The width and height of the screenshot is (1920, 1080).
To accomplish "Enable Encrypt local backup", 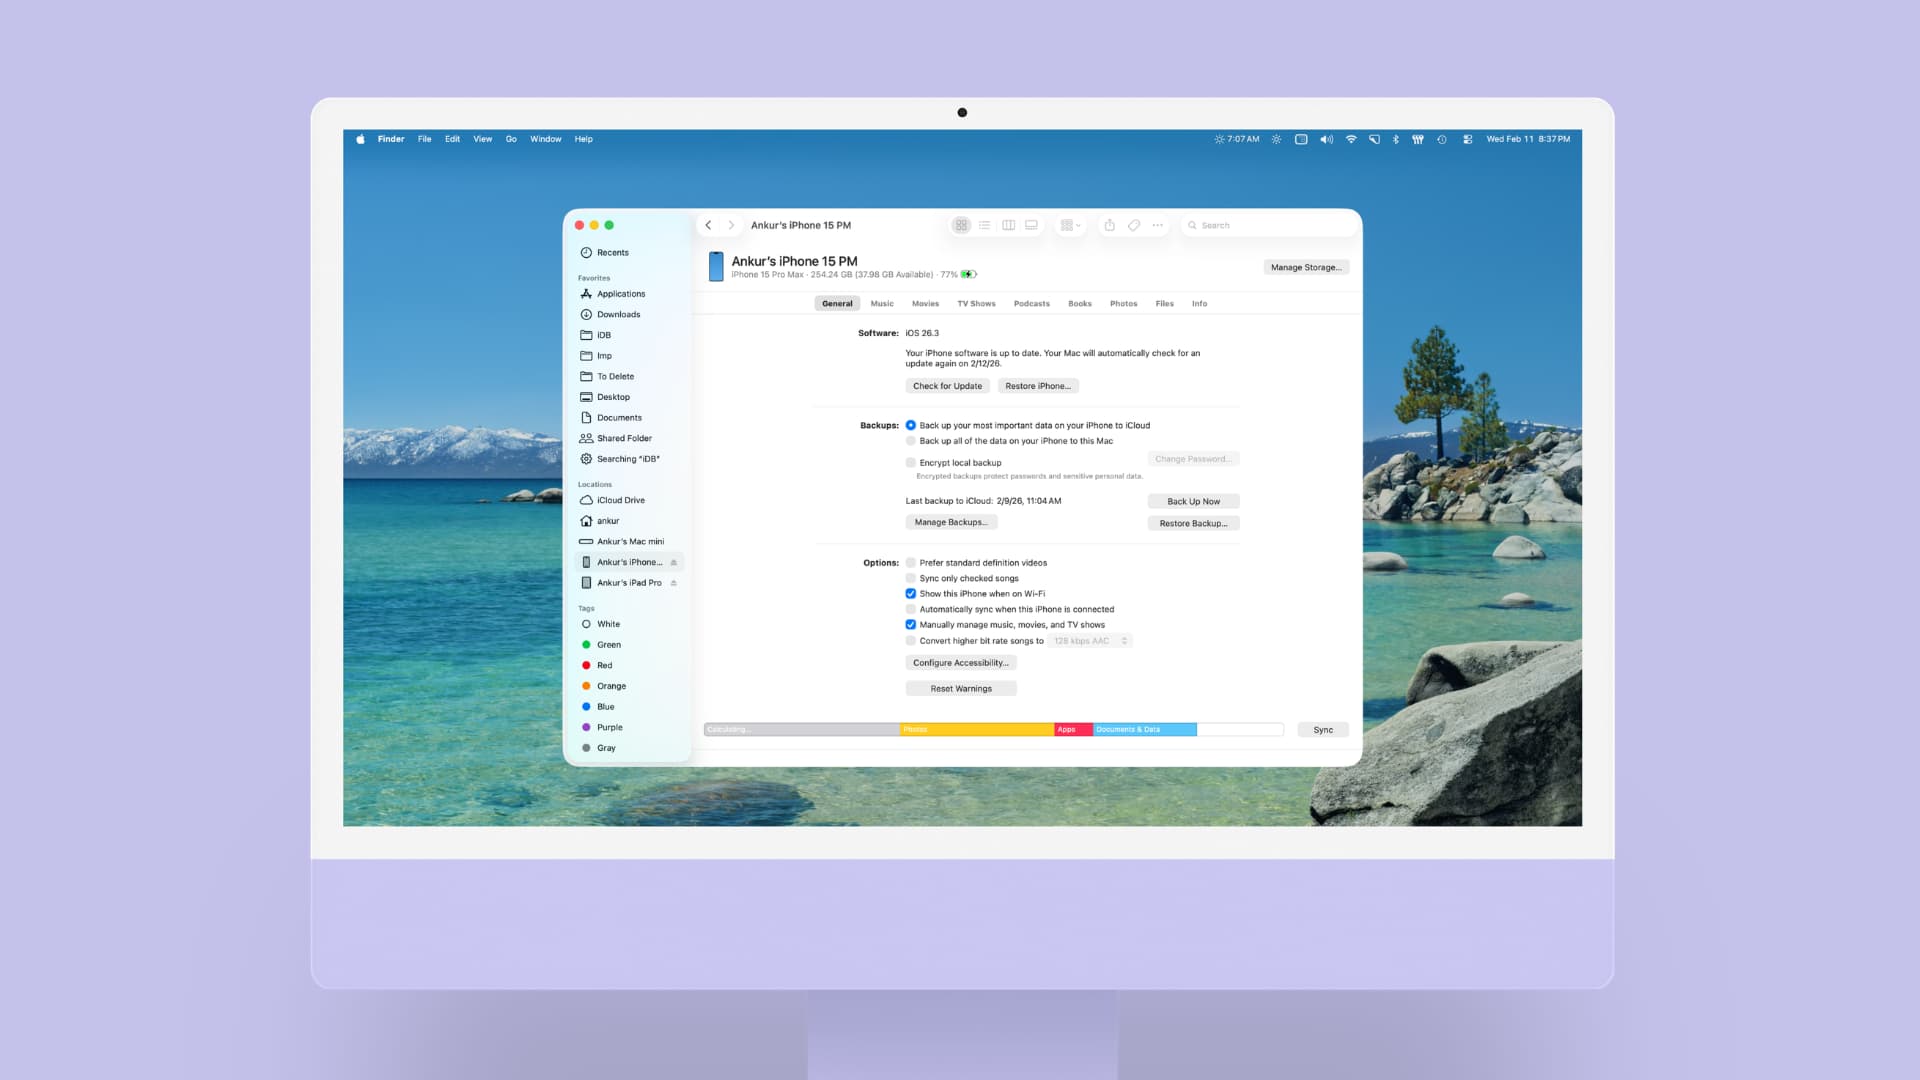I will [x=910, y=462].
